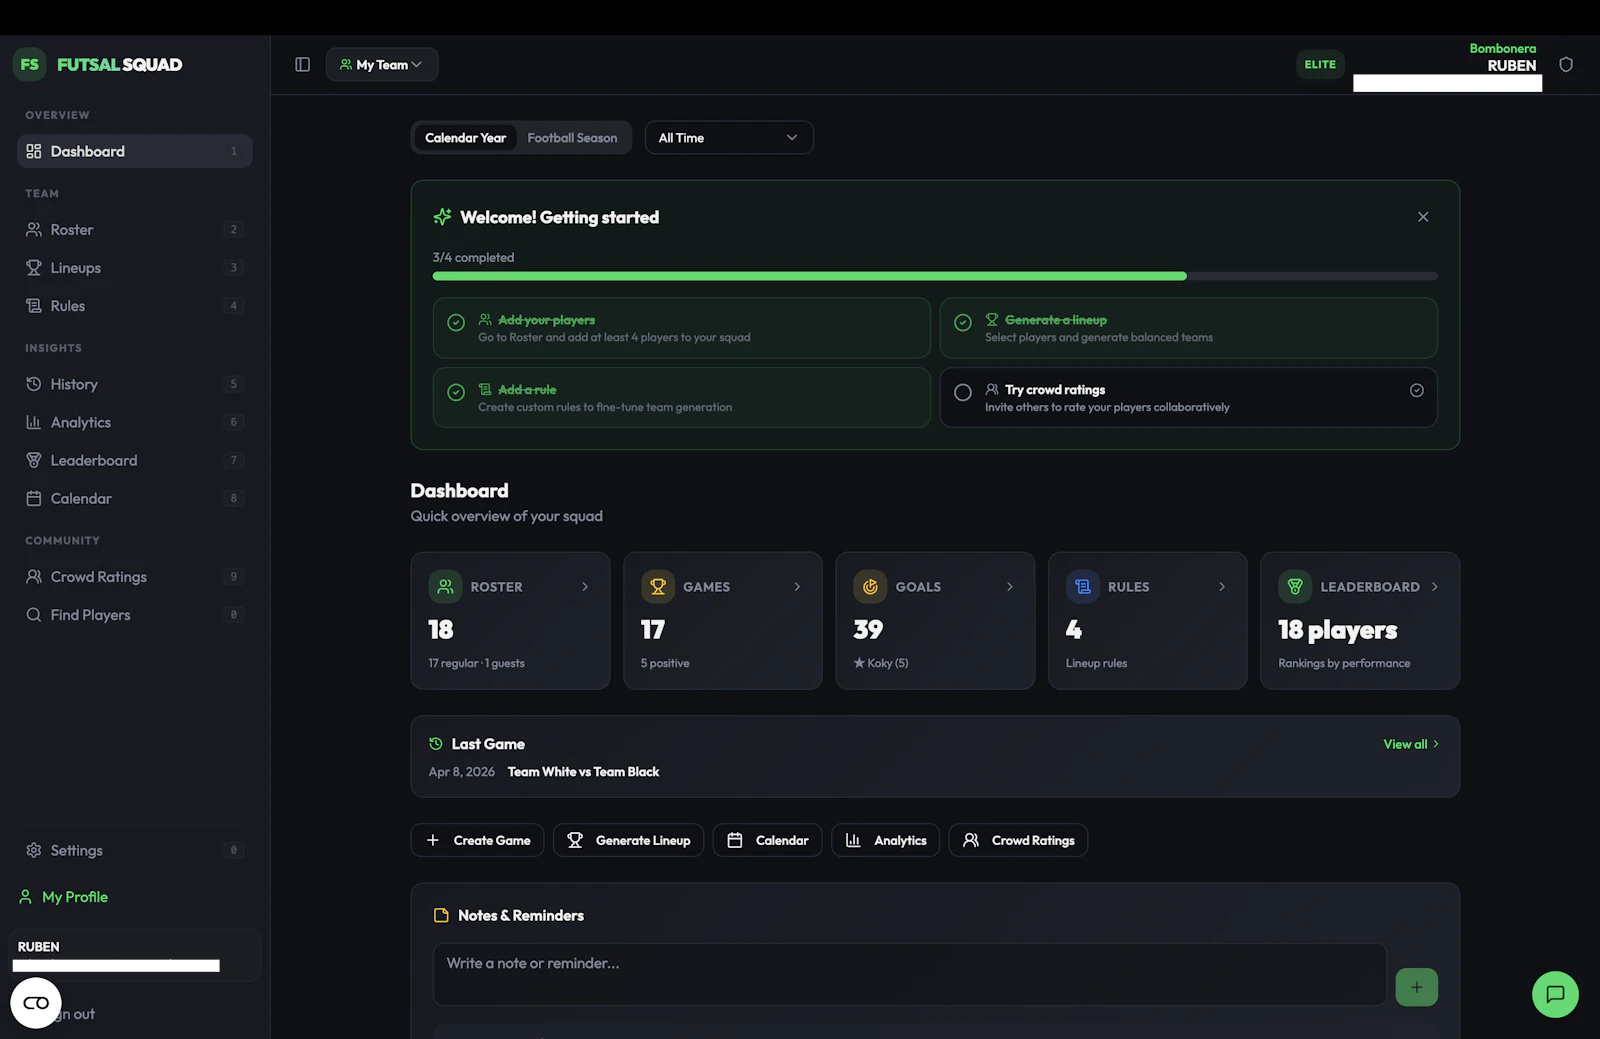Open Roster in the sidebar
Viewport: 1600px width, 1039px height.
pos(135,229)
